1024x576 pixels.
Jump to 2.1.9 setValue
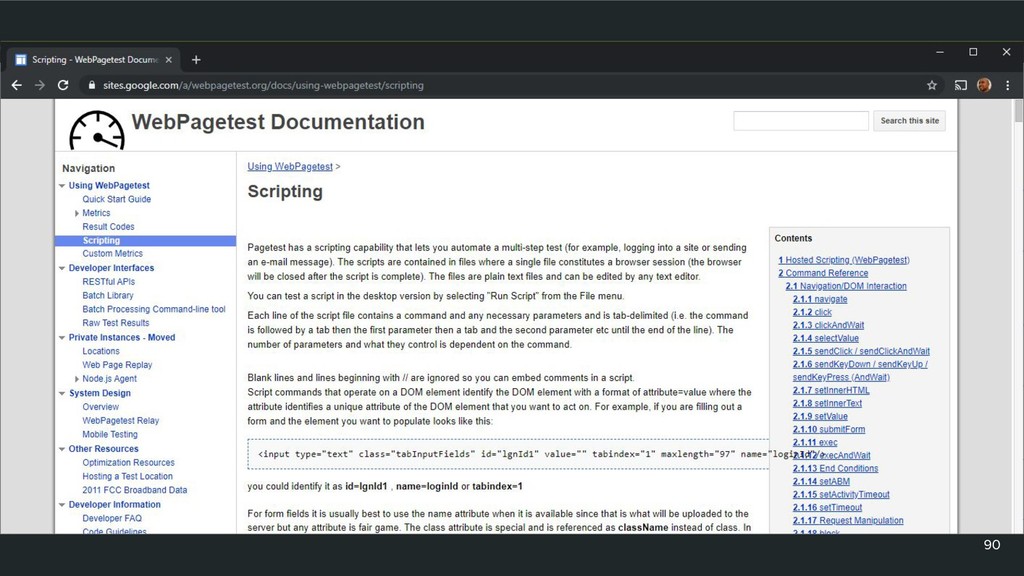coord(820,417)
